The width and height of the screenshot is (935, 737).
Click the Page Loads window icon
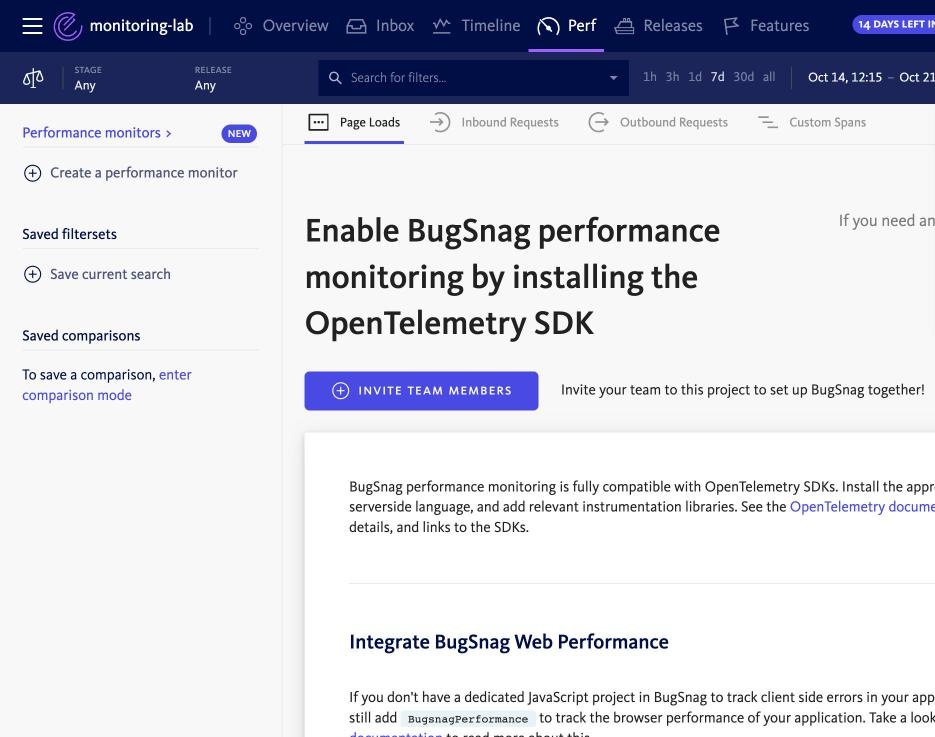[318, 122]
